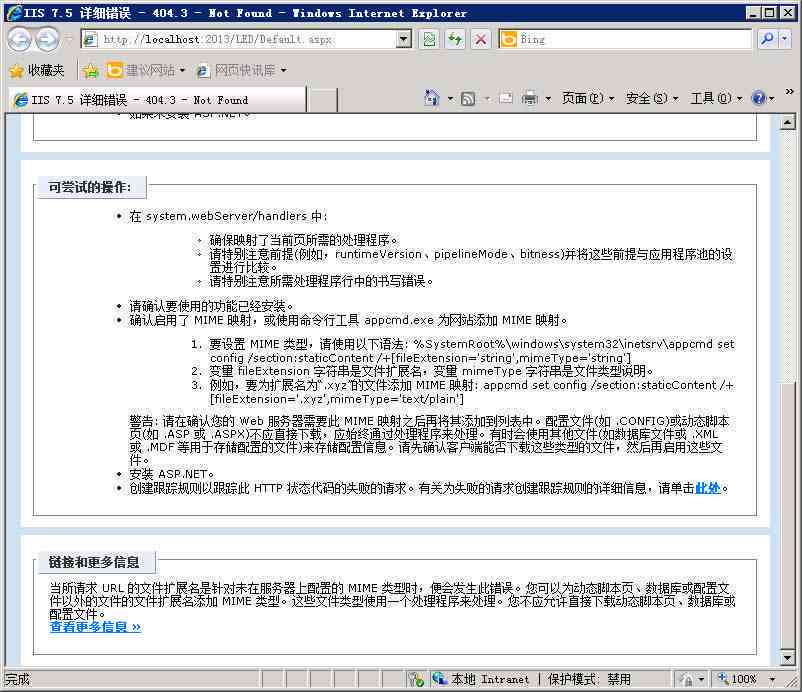Open the 查看更多信息 » link
802x692 pixels.
(95, 627)
